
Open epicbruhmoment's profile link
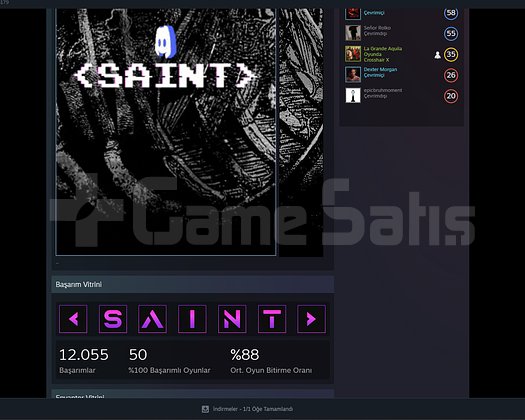[x=383, y=90]
